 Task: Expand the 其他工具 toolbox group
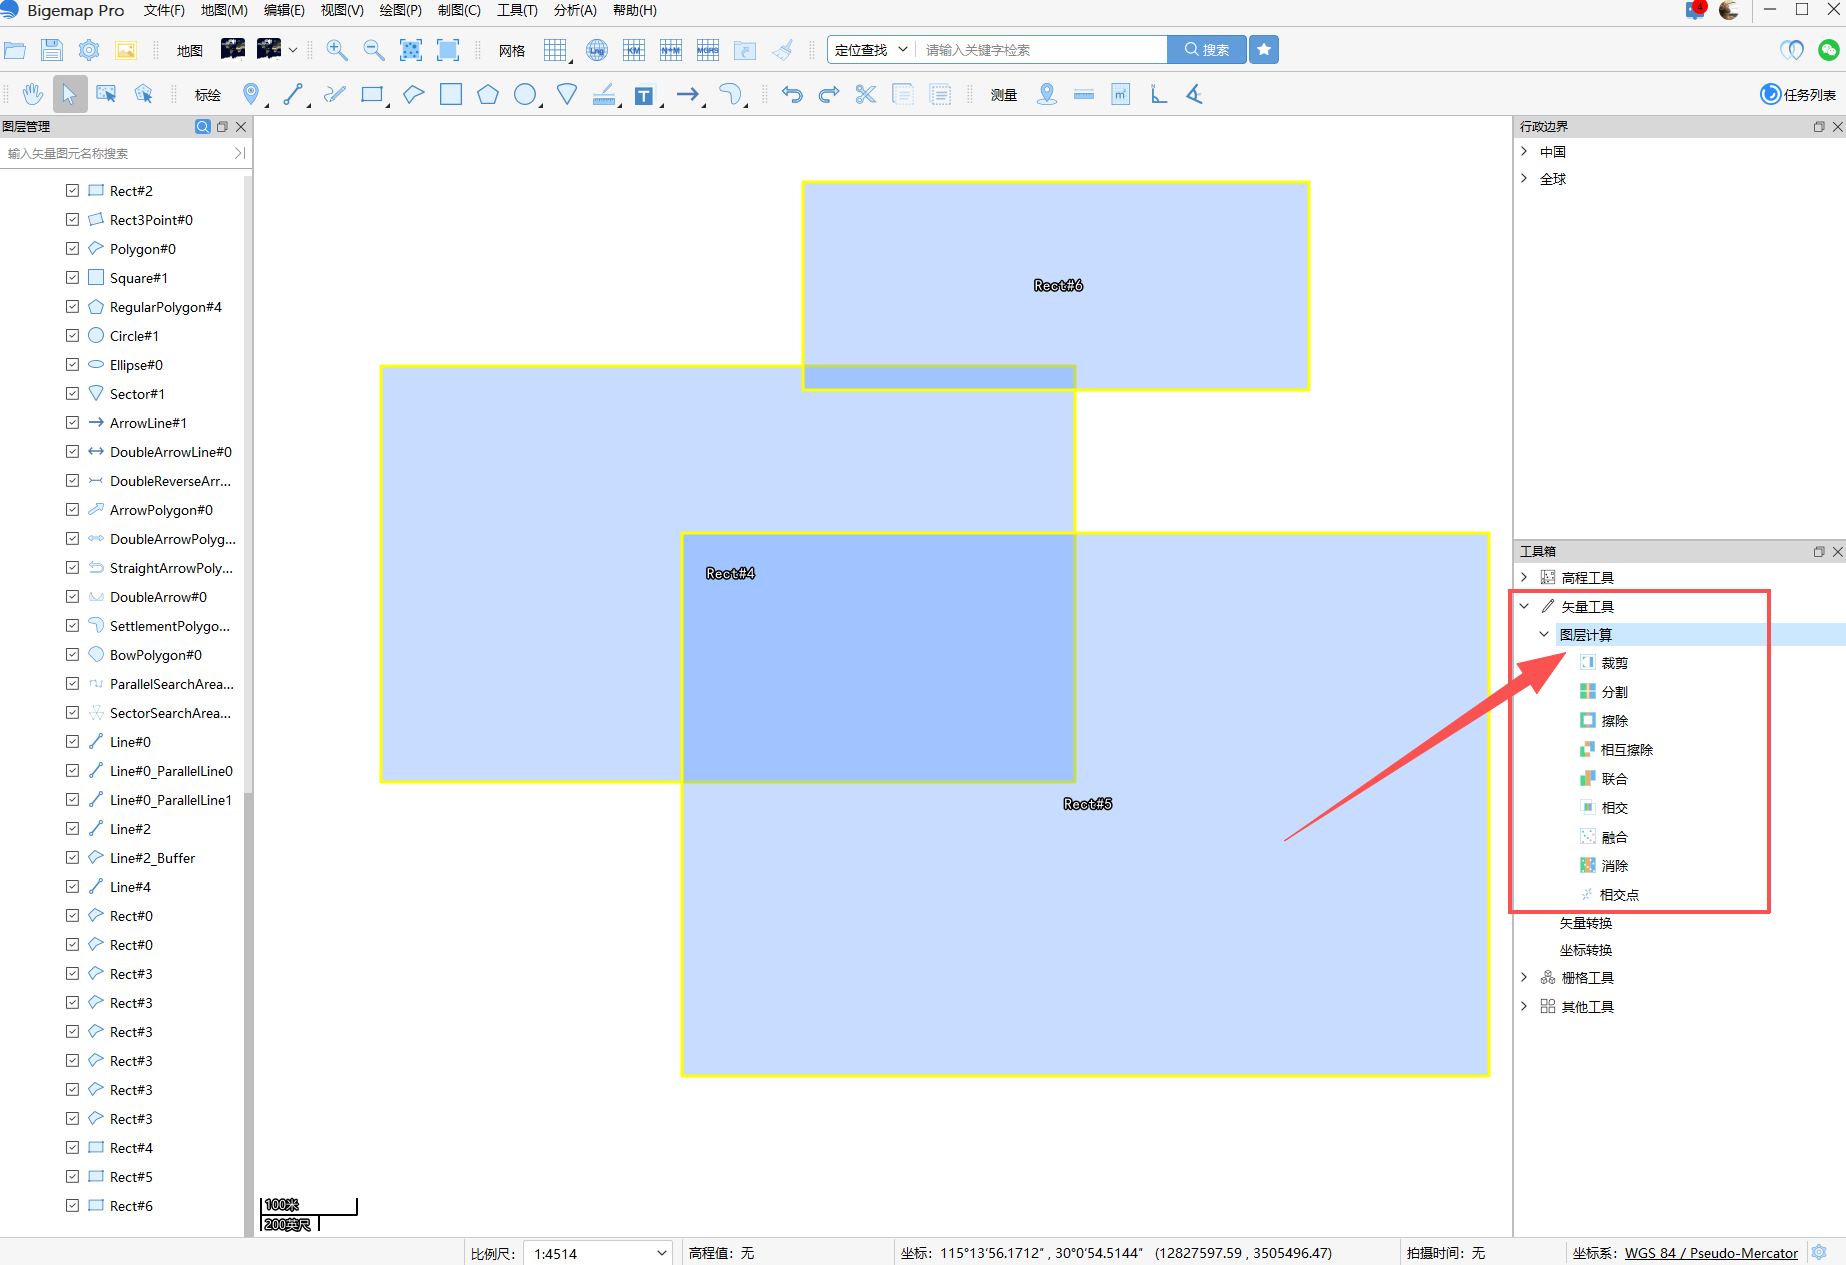pyautogui.click(x=1524, y=1006)
